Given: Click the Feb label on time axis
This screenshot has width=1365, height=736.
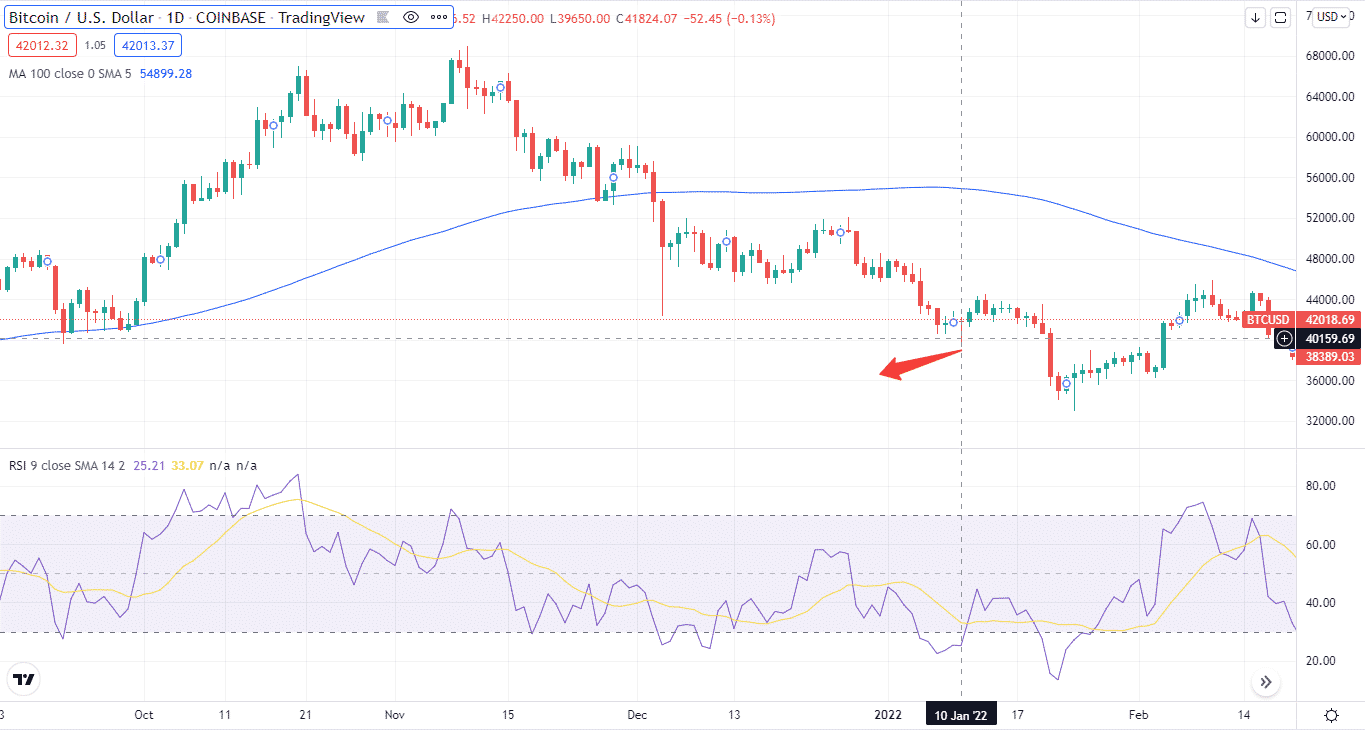Looking at the screenshot, I should 1138,715.
